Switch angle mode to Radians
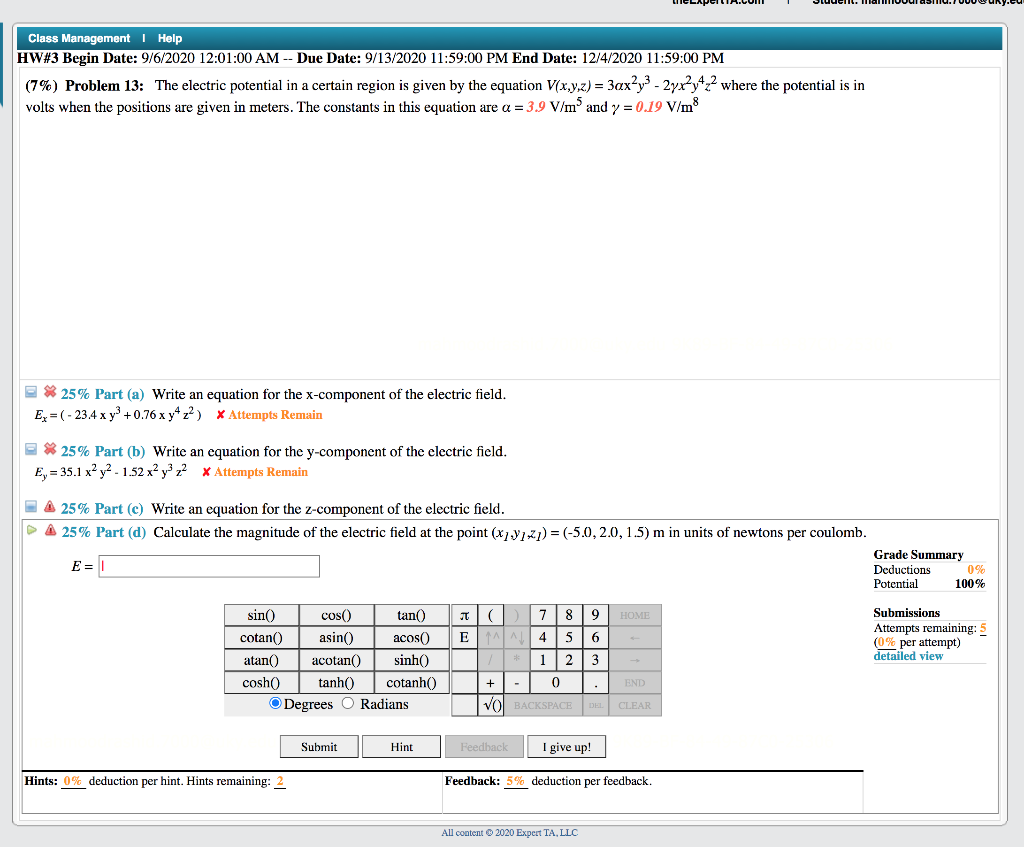 [347, 704]
